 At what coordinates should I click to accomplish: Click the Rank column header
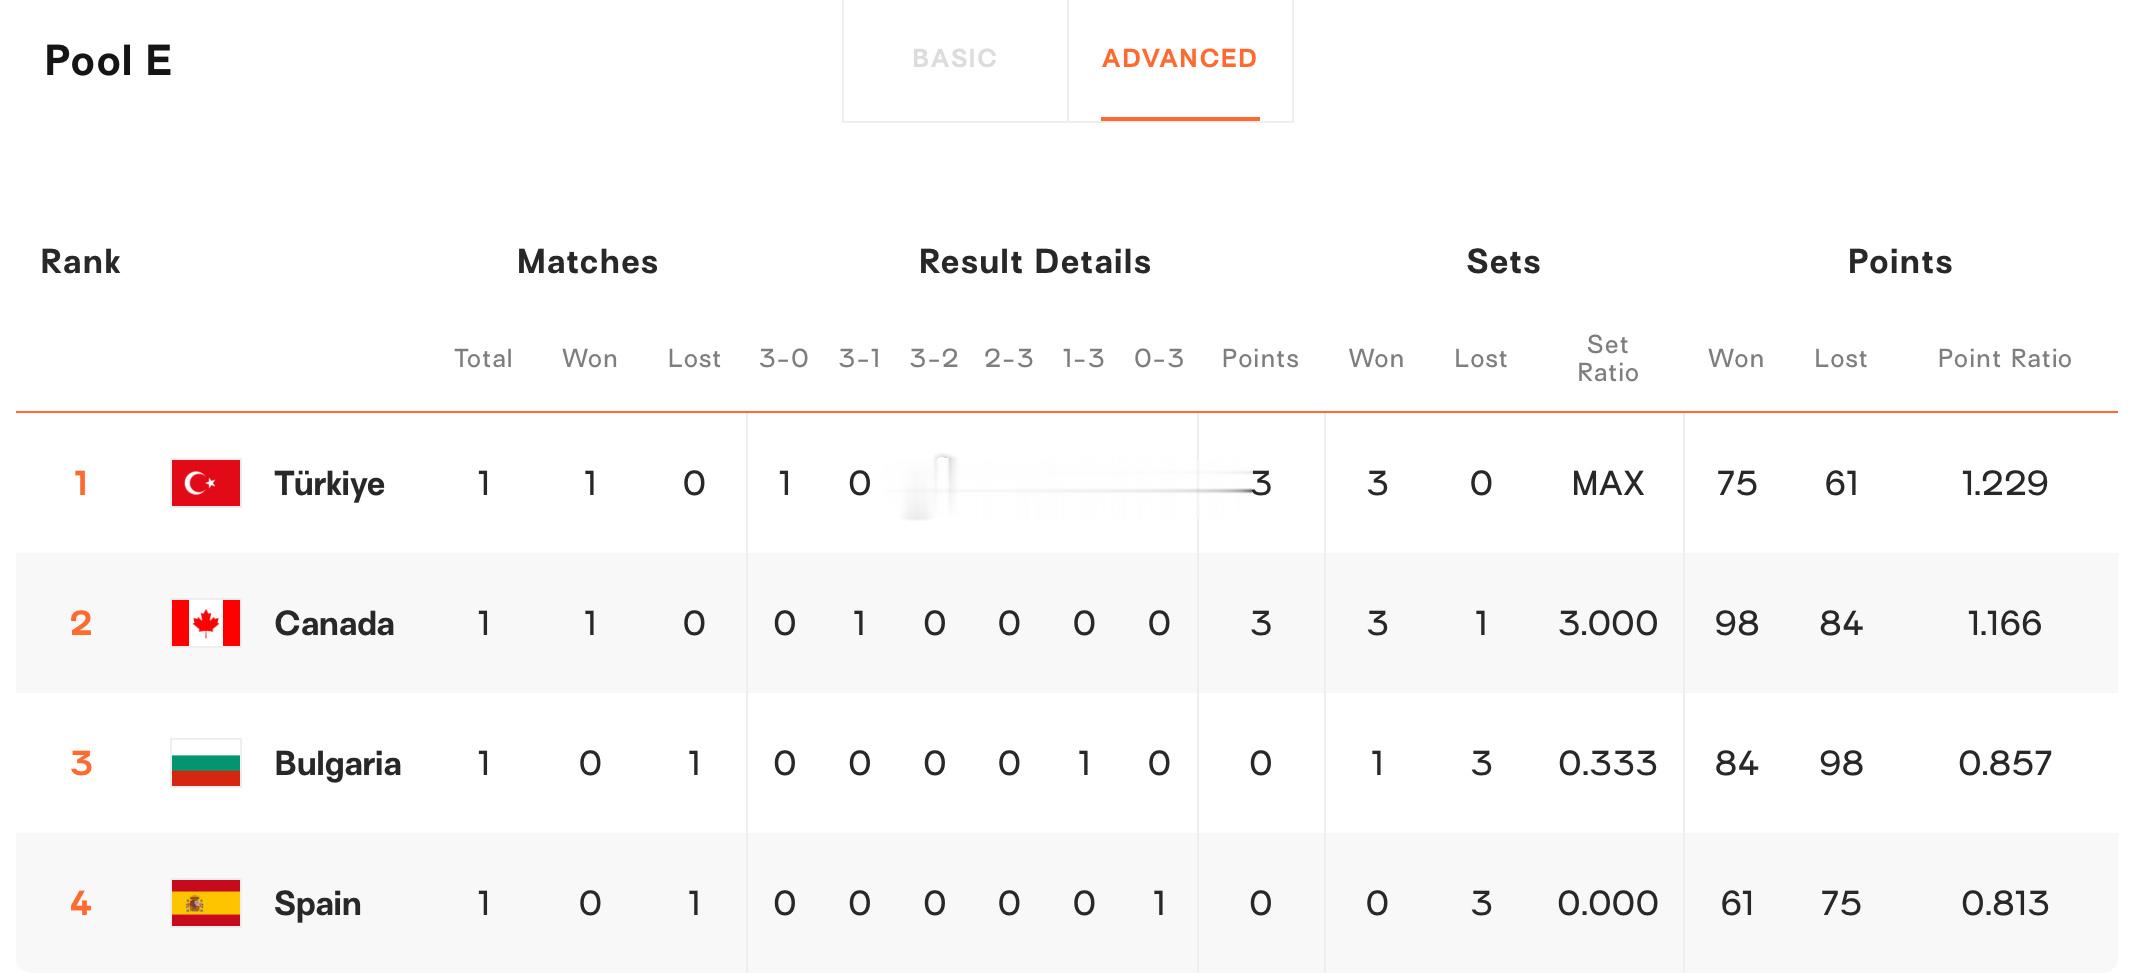pos(80,262)
